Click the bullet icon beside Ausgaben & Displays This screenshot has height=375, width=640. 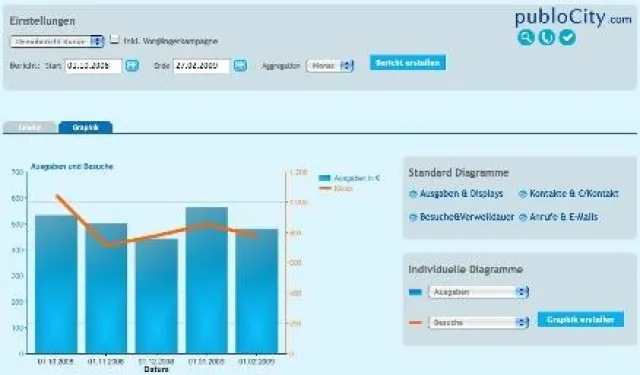413,194
